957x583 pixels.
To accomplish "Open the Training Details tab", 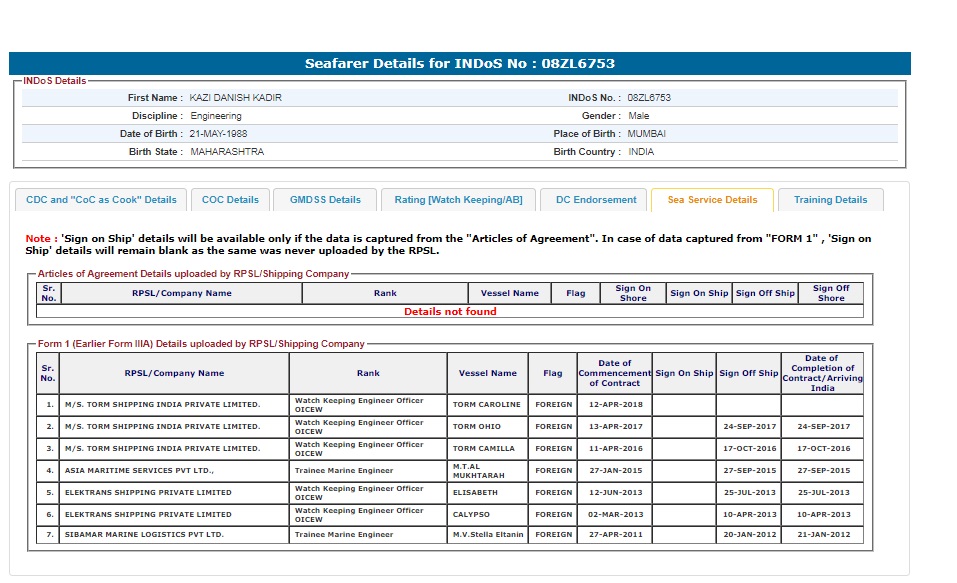I will [830, 200].
